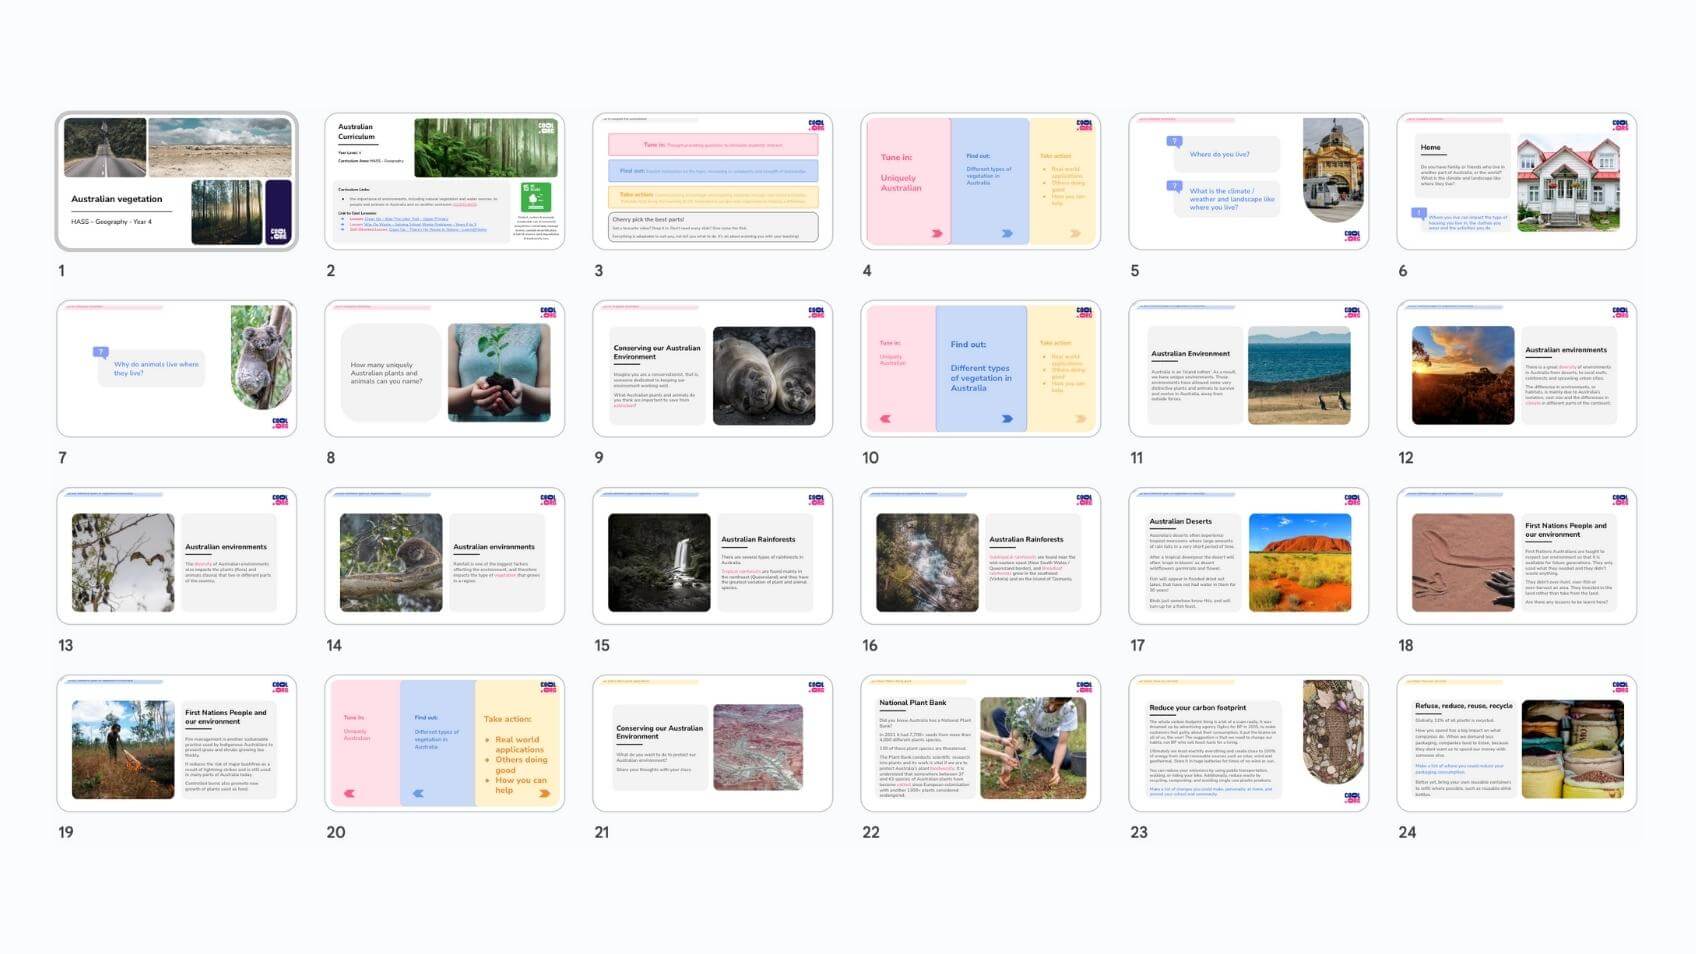Open the Australian Curriculum slide thumbnail
This screenshot has height=954, width=1696.
444,181
